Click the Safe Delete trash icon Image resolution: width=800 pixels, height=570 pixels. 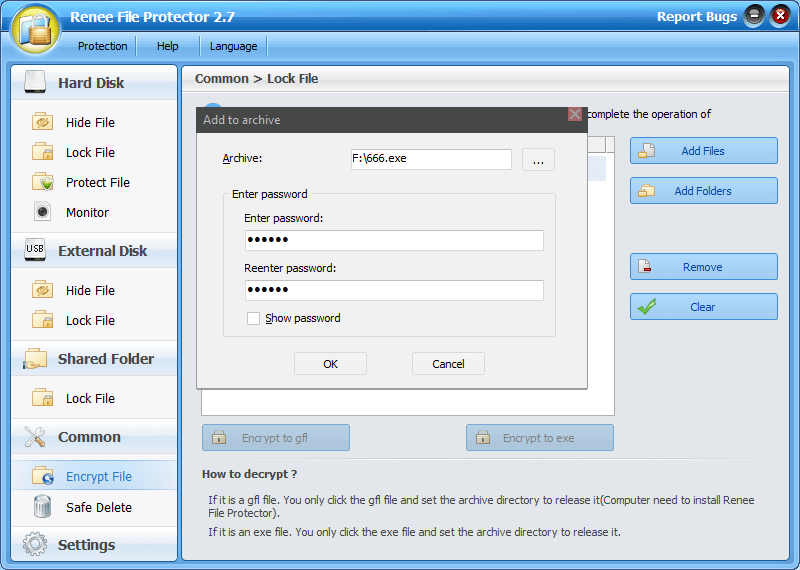click(x=42, y=507)
